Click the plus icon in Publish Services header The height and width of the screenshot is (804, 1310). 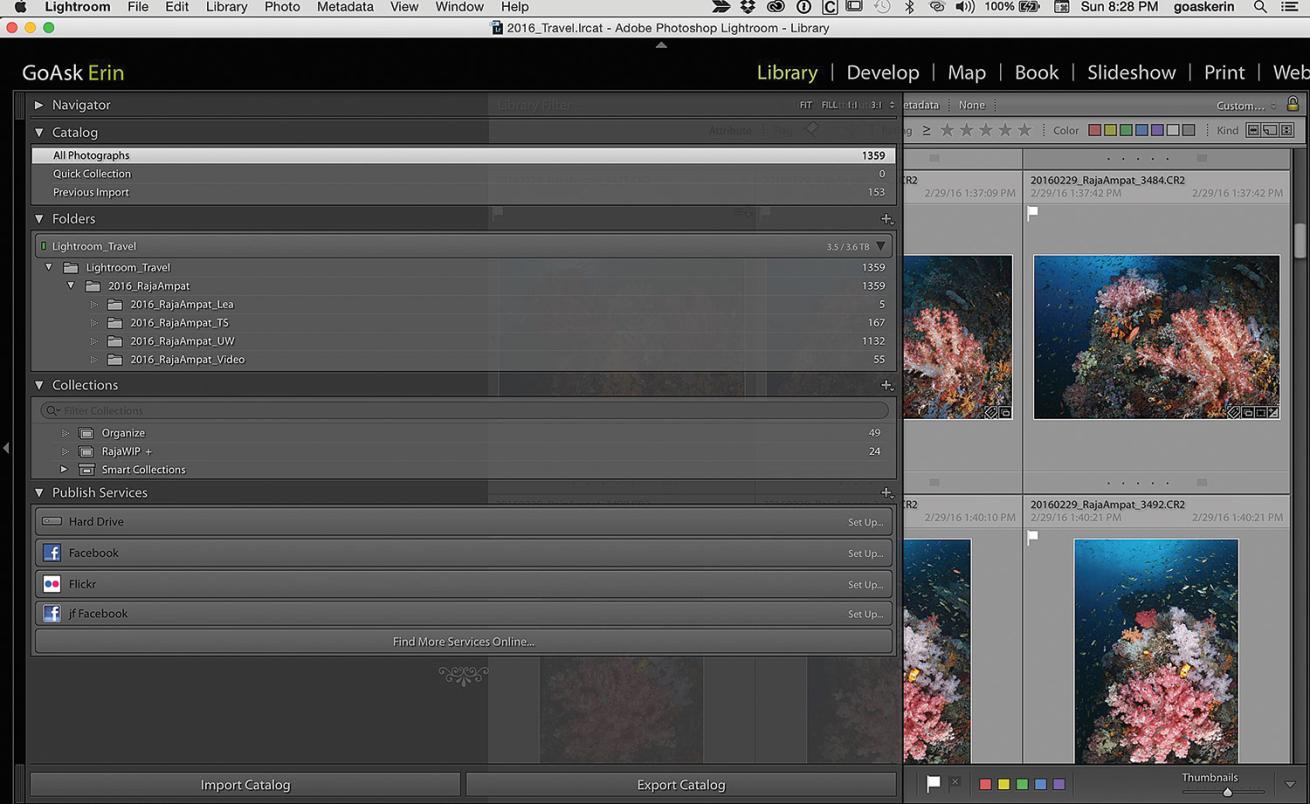coord(885,493)
